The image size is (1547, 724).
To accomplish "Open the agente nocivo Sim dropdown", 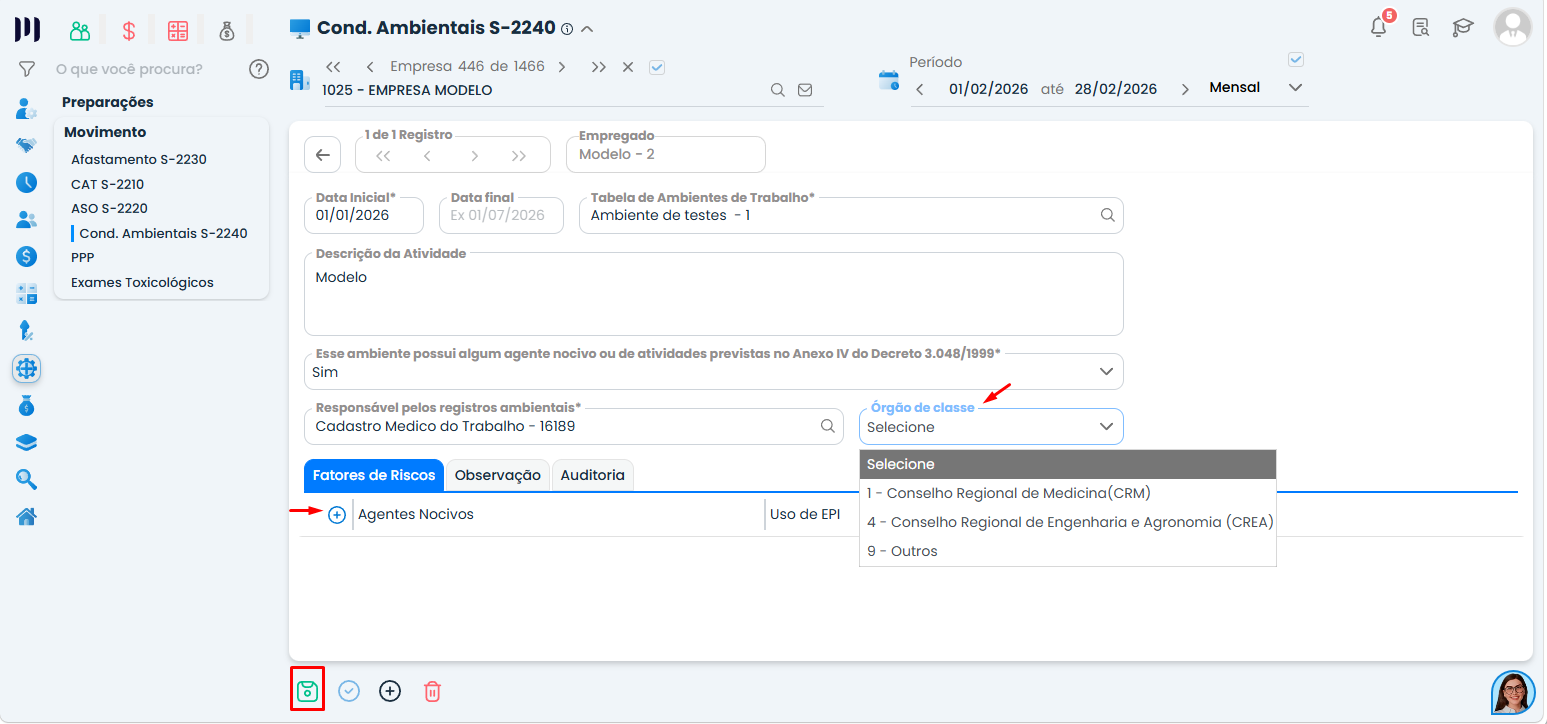I will [714, 372].
